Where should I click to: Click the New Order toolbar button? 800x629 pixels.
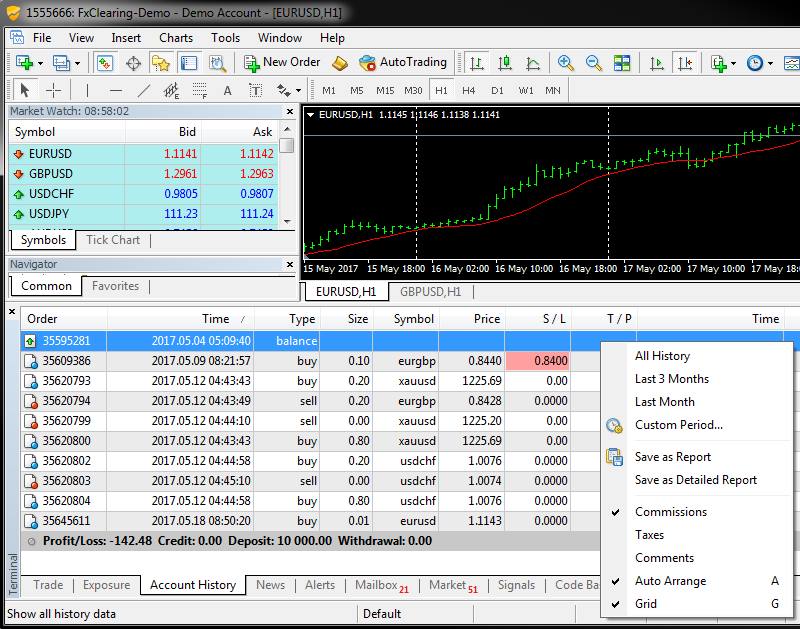click(282, 62)
